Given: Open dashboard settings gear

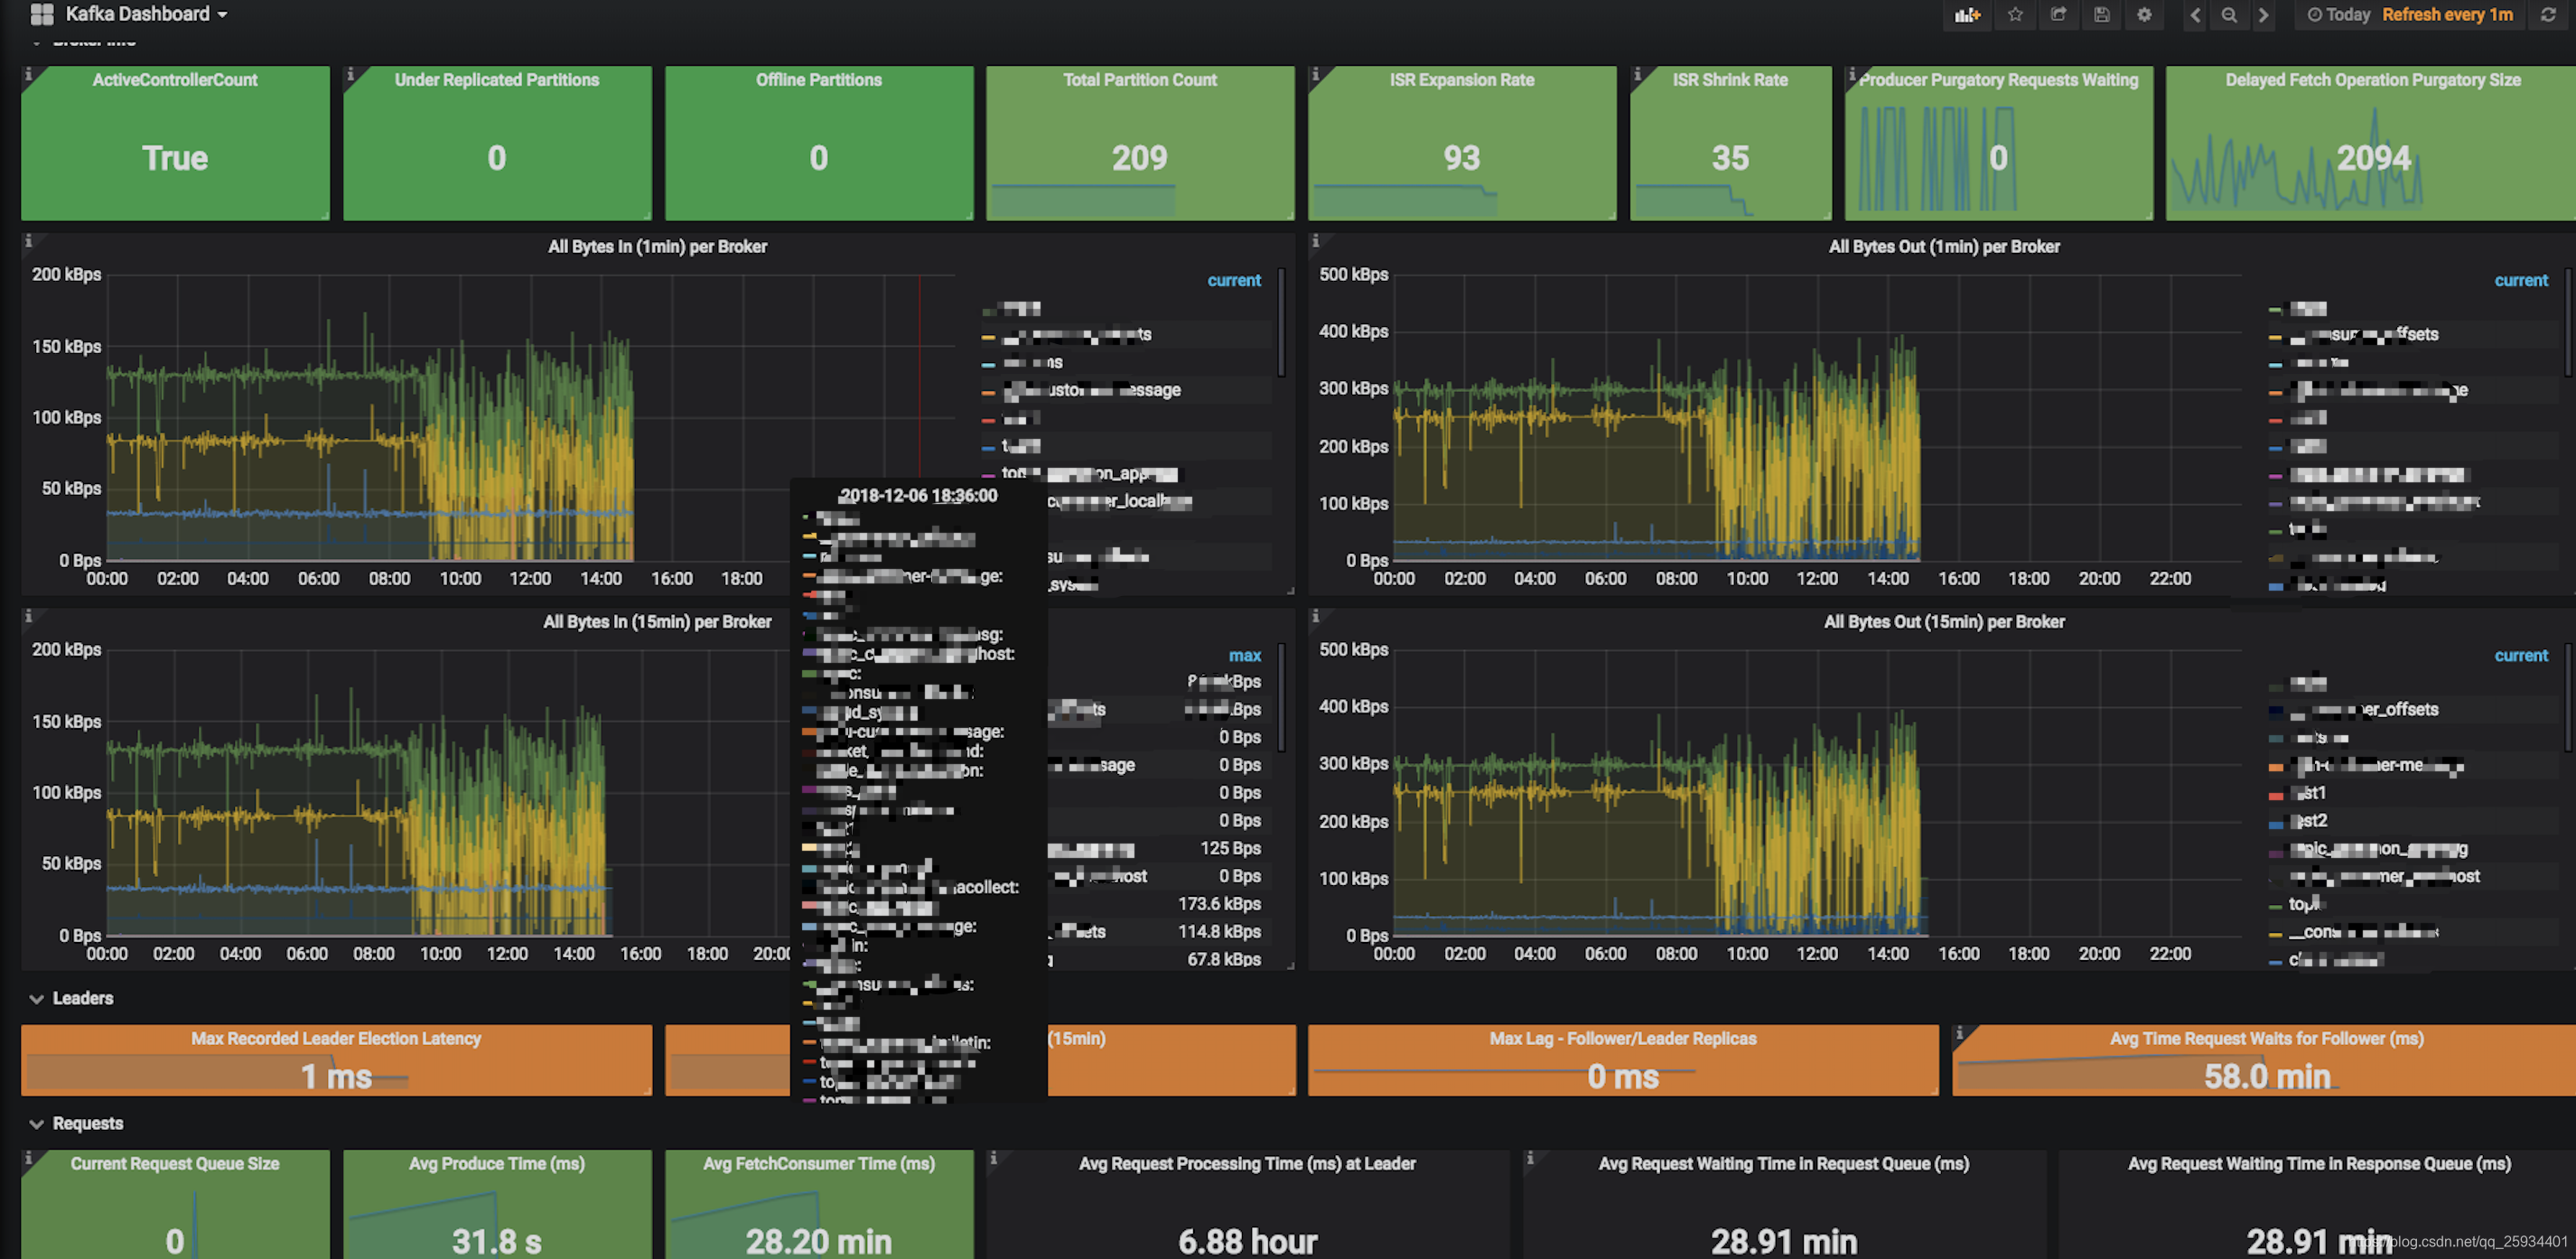Looking at the screenshot, I should point(2144,15).
